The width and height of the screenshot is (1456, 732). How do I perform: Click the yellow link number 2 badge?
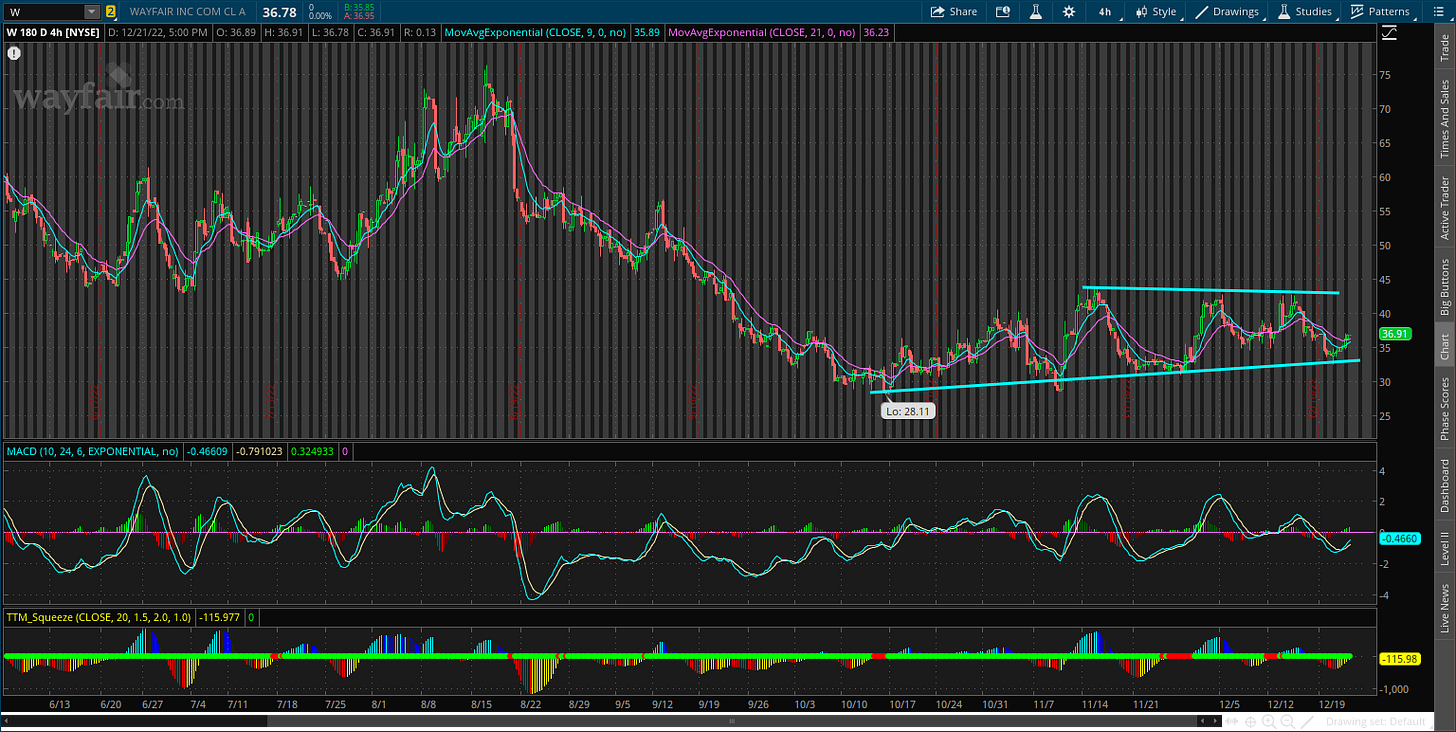point(110,12)
